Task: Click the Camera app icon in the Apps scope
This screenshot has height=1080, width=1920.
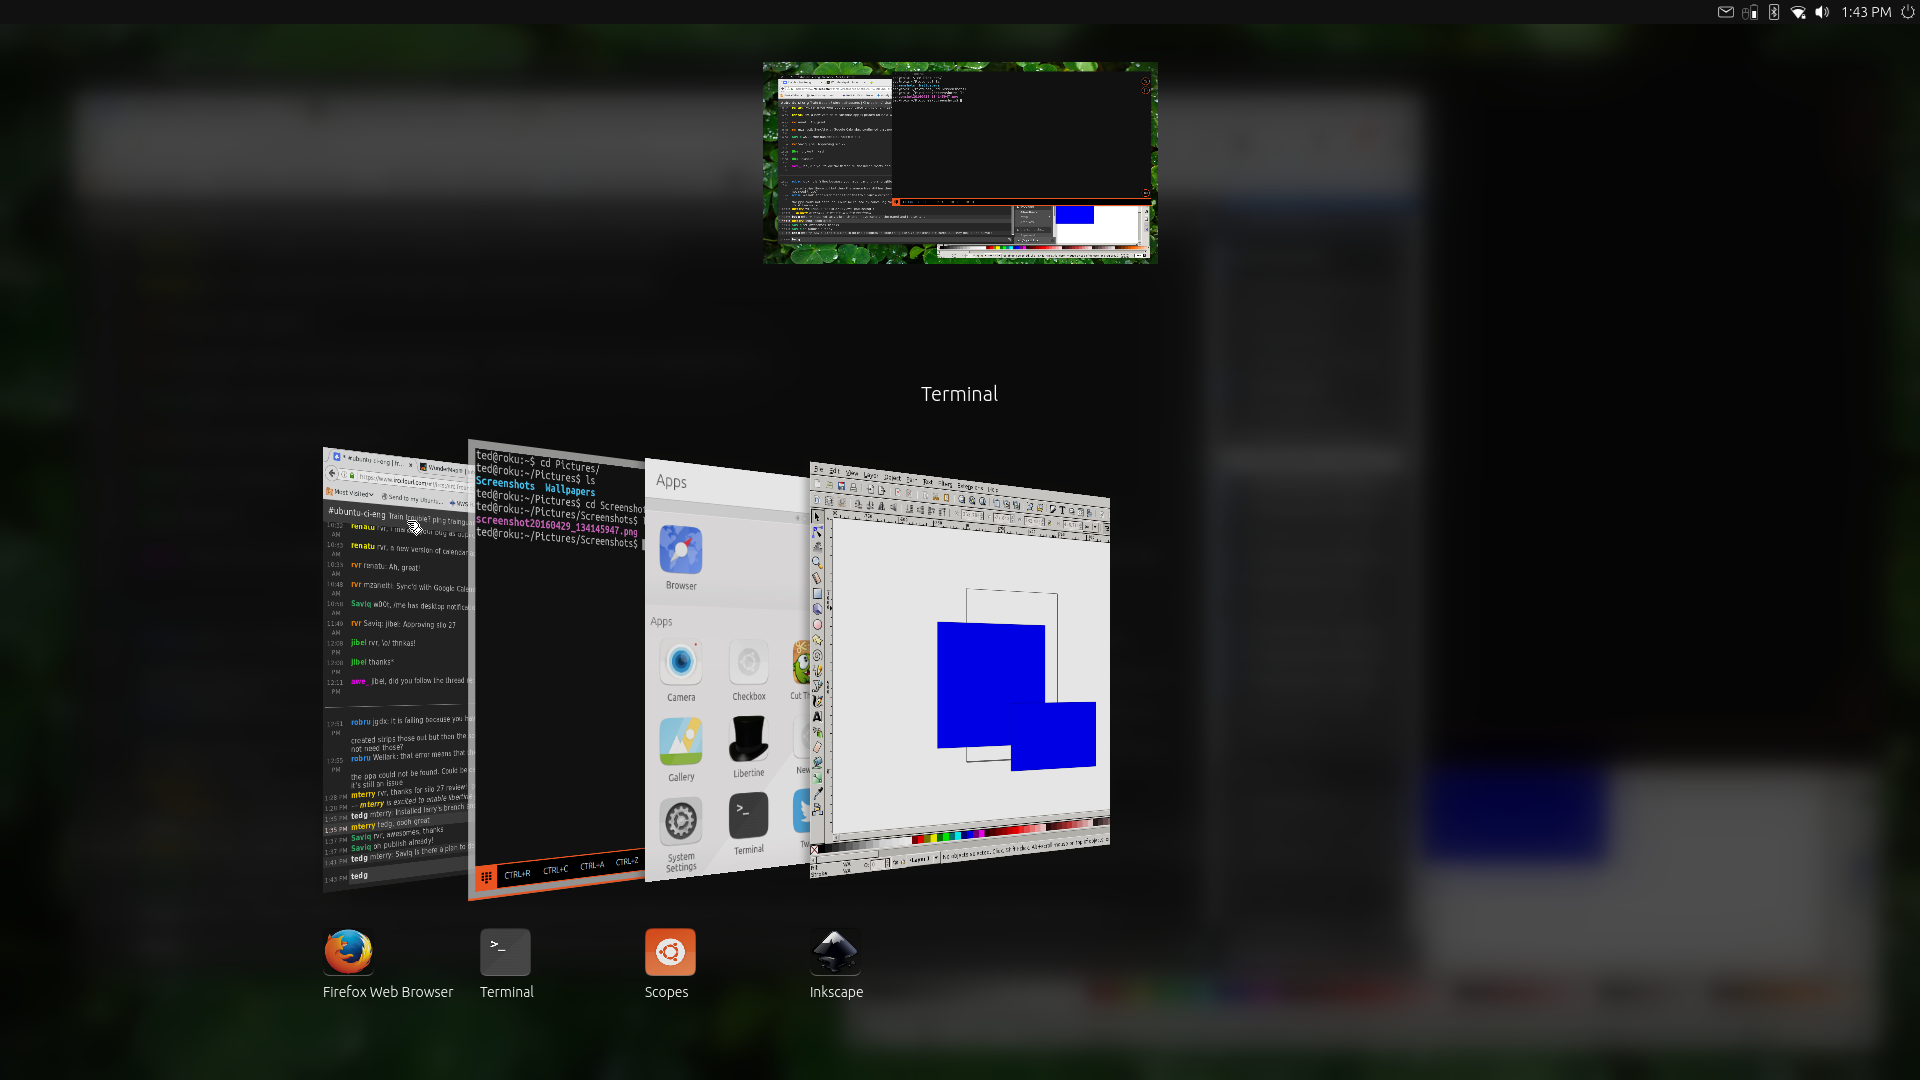Action: 681,663
